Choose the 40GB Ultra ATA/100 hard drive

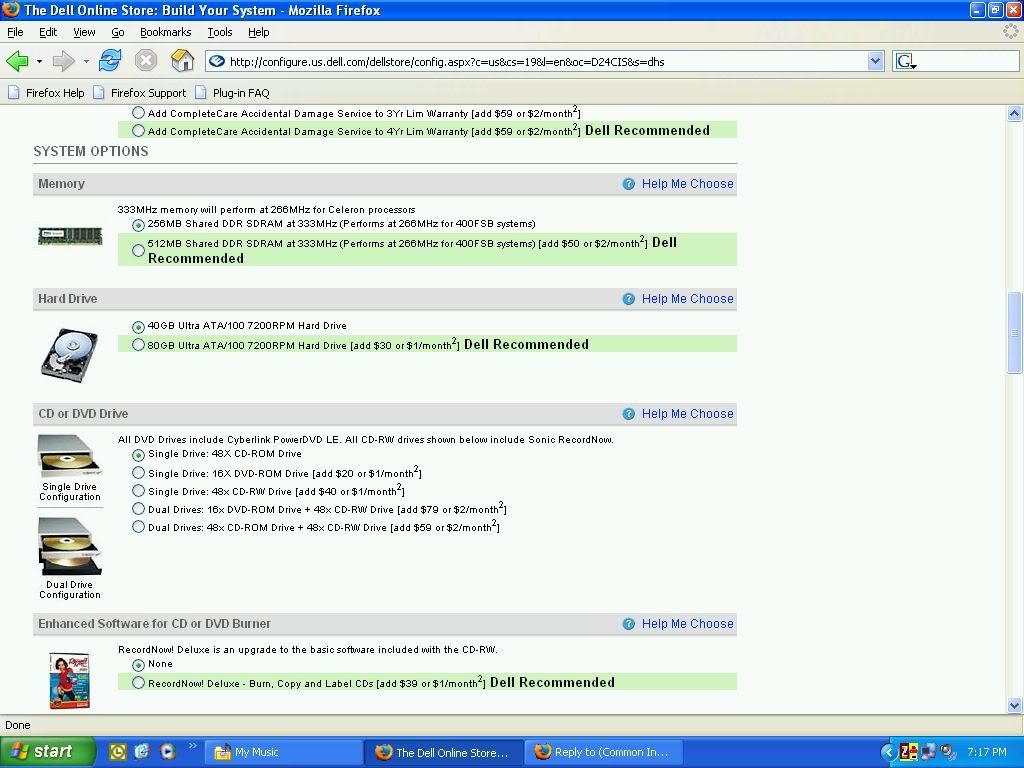coord(138,327)
